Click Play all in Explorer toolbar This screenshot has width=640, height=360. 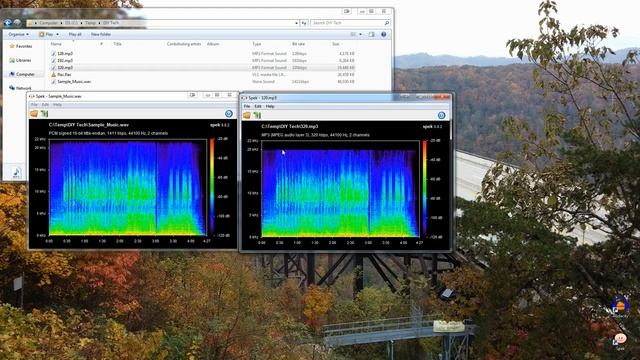[x=75, y=34]
